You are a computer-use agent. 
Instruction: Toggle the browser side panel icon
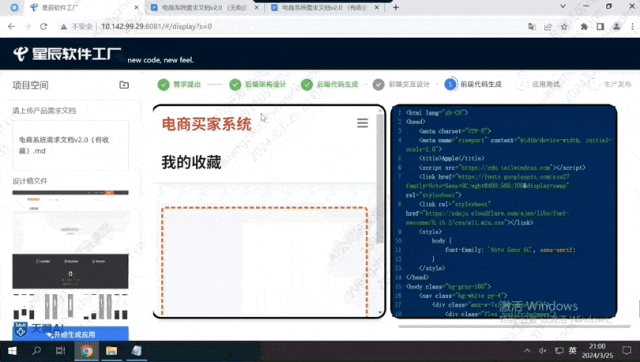(x=600, y=27)
